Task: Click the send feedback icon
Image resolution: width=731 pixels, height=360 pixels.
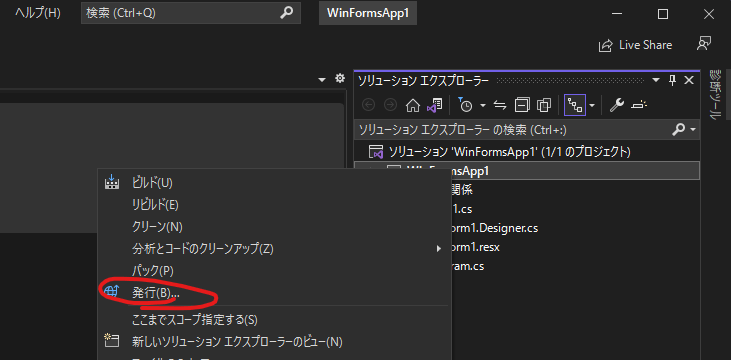Action: [703, 44]
